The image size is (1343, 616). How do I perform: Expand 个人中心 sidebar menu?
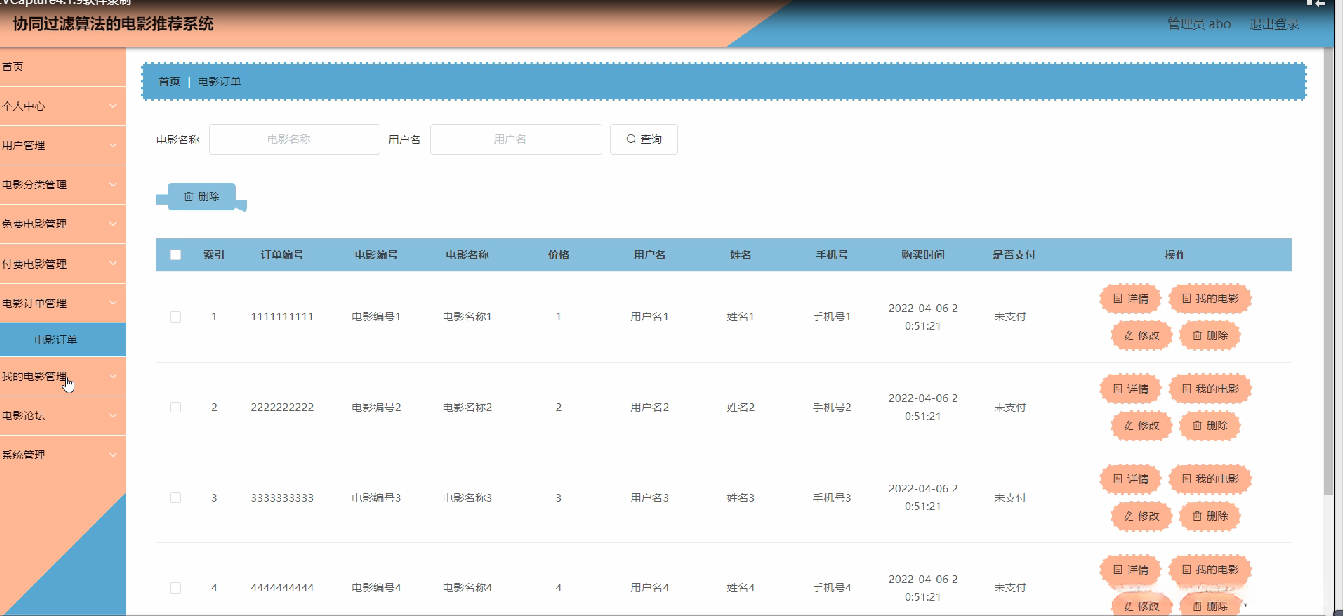63,105
